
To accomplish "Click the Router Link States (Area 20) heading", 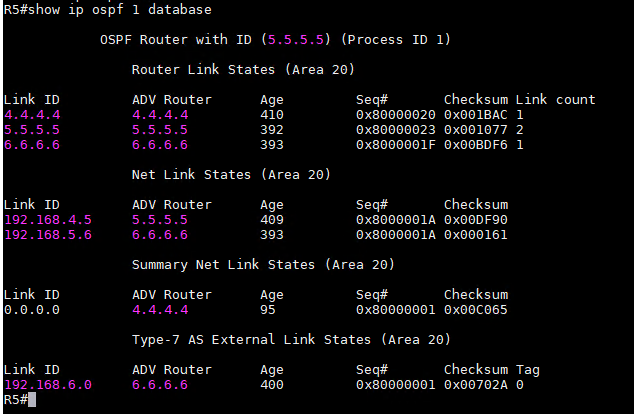I will click(243, 70).
